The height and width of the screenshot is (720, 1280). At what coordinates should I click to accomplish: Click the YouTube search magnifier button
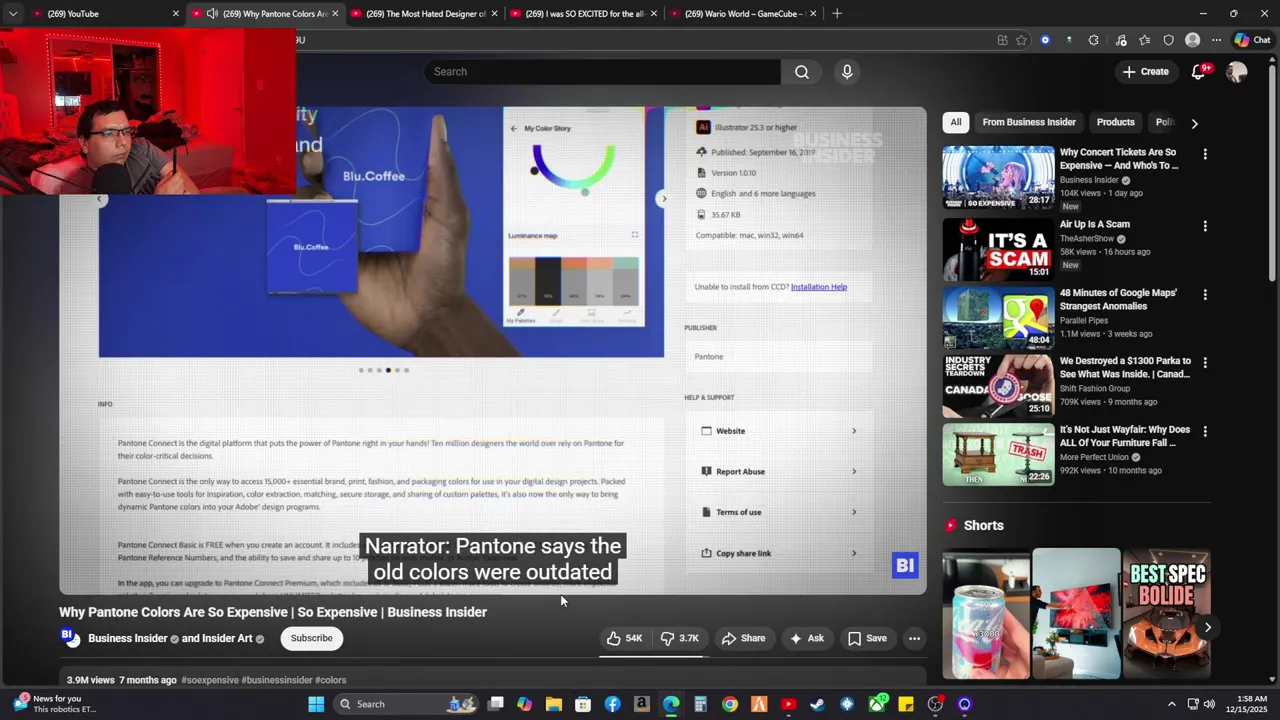pyautogui.click(x=801, y=72)
